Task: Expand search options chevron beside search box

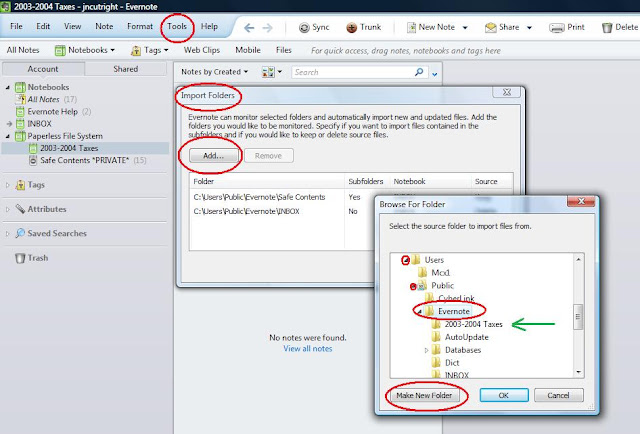Action: coord(435,74)
